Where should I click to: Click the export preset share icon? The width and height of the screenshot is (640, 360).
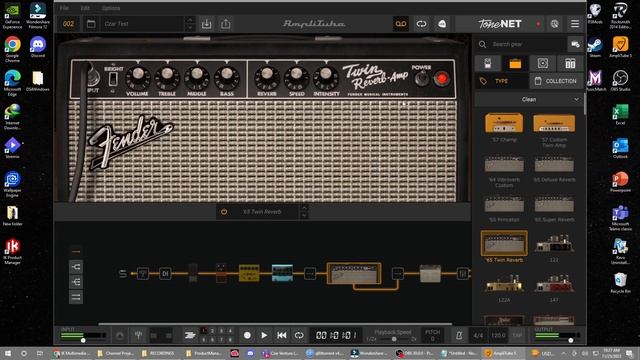point(226,24)
